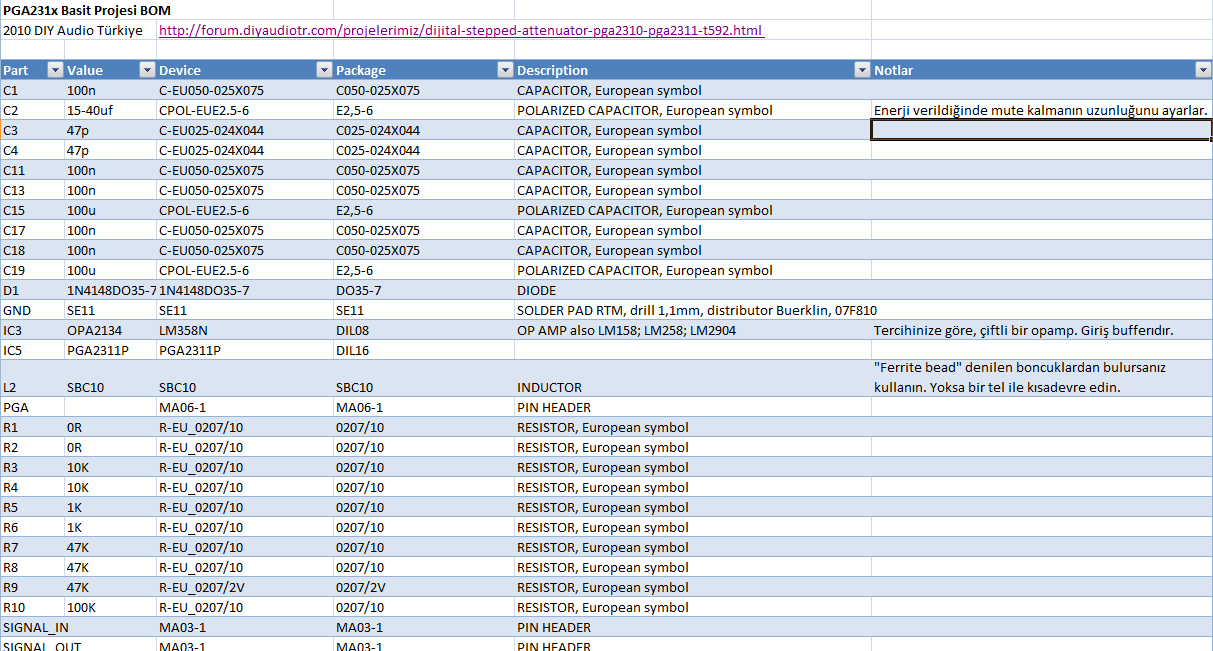Select the 'SOLDER PAD RTM' description cell
Viewport: 1213px width, 651px height.
click(x=696, y=310)
